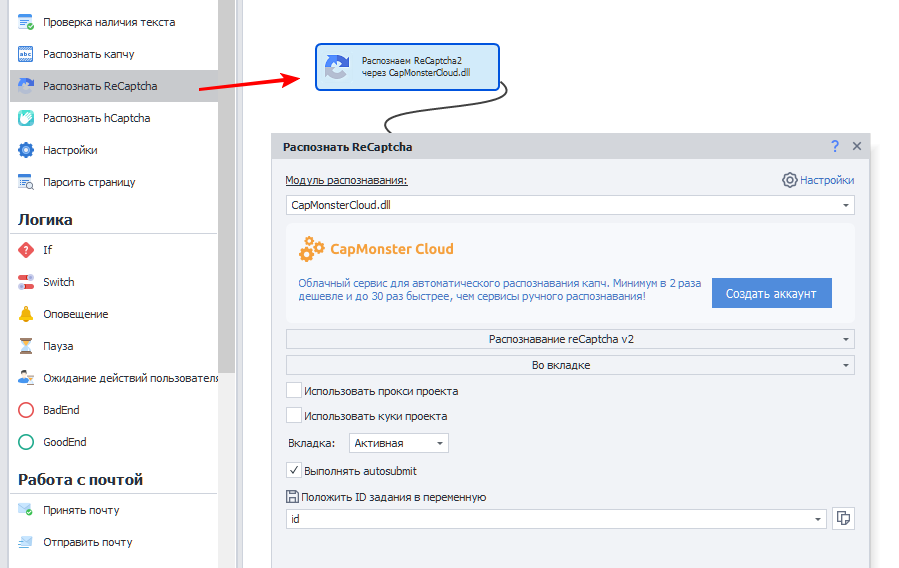The height and width of the screenshot is (568, 899).
Task: Open the Во вкладке mode dropdown
Action: point(570,365)
